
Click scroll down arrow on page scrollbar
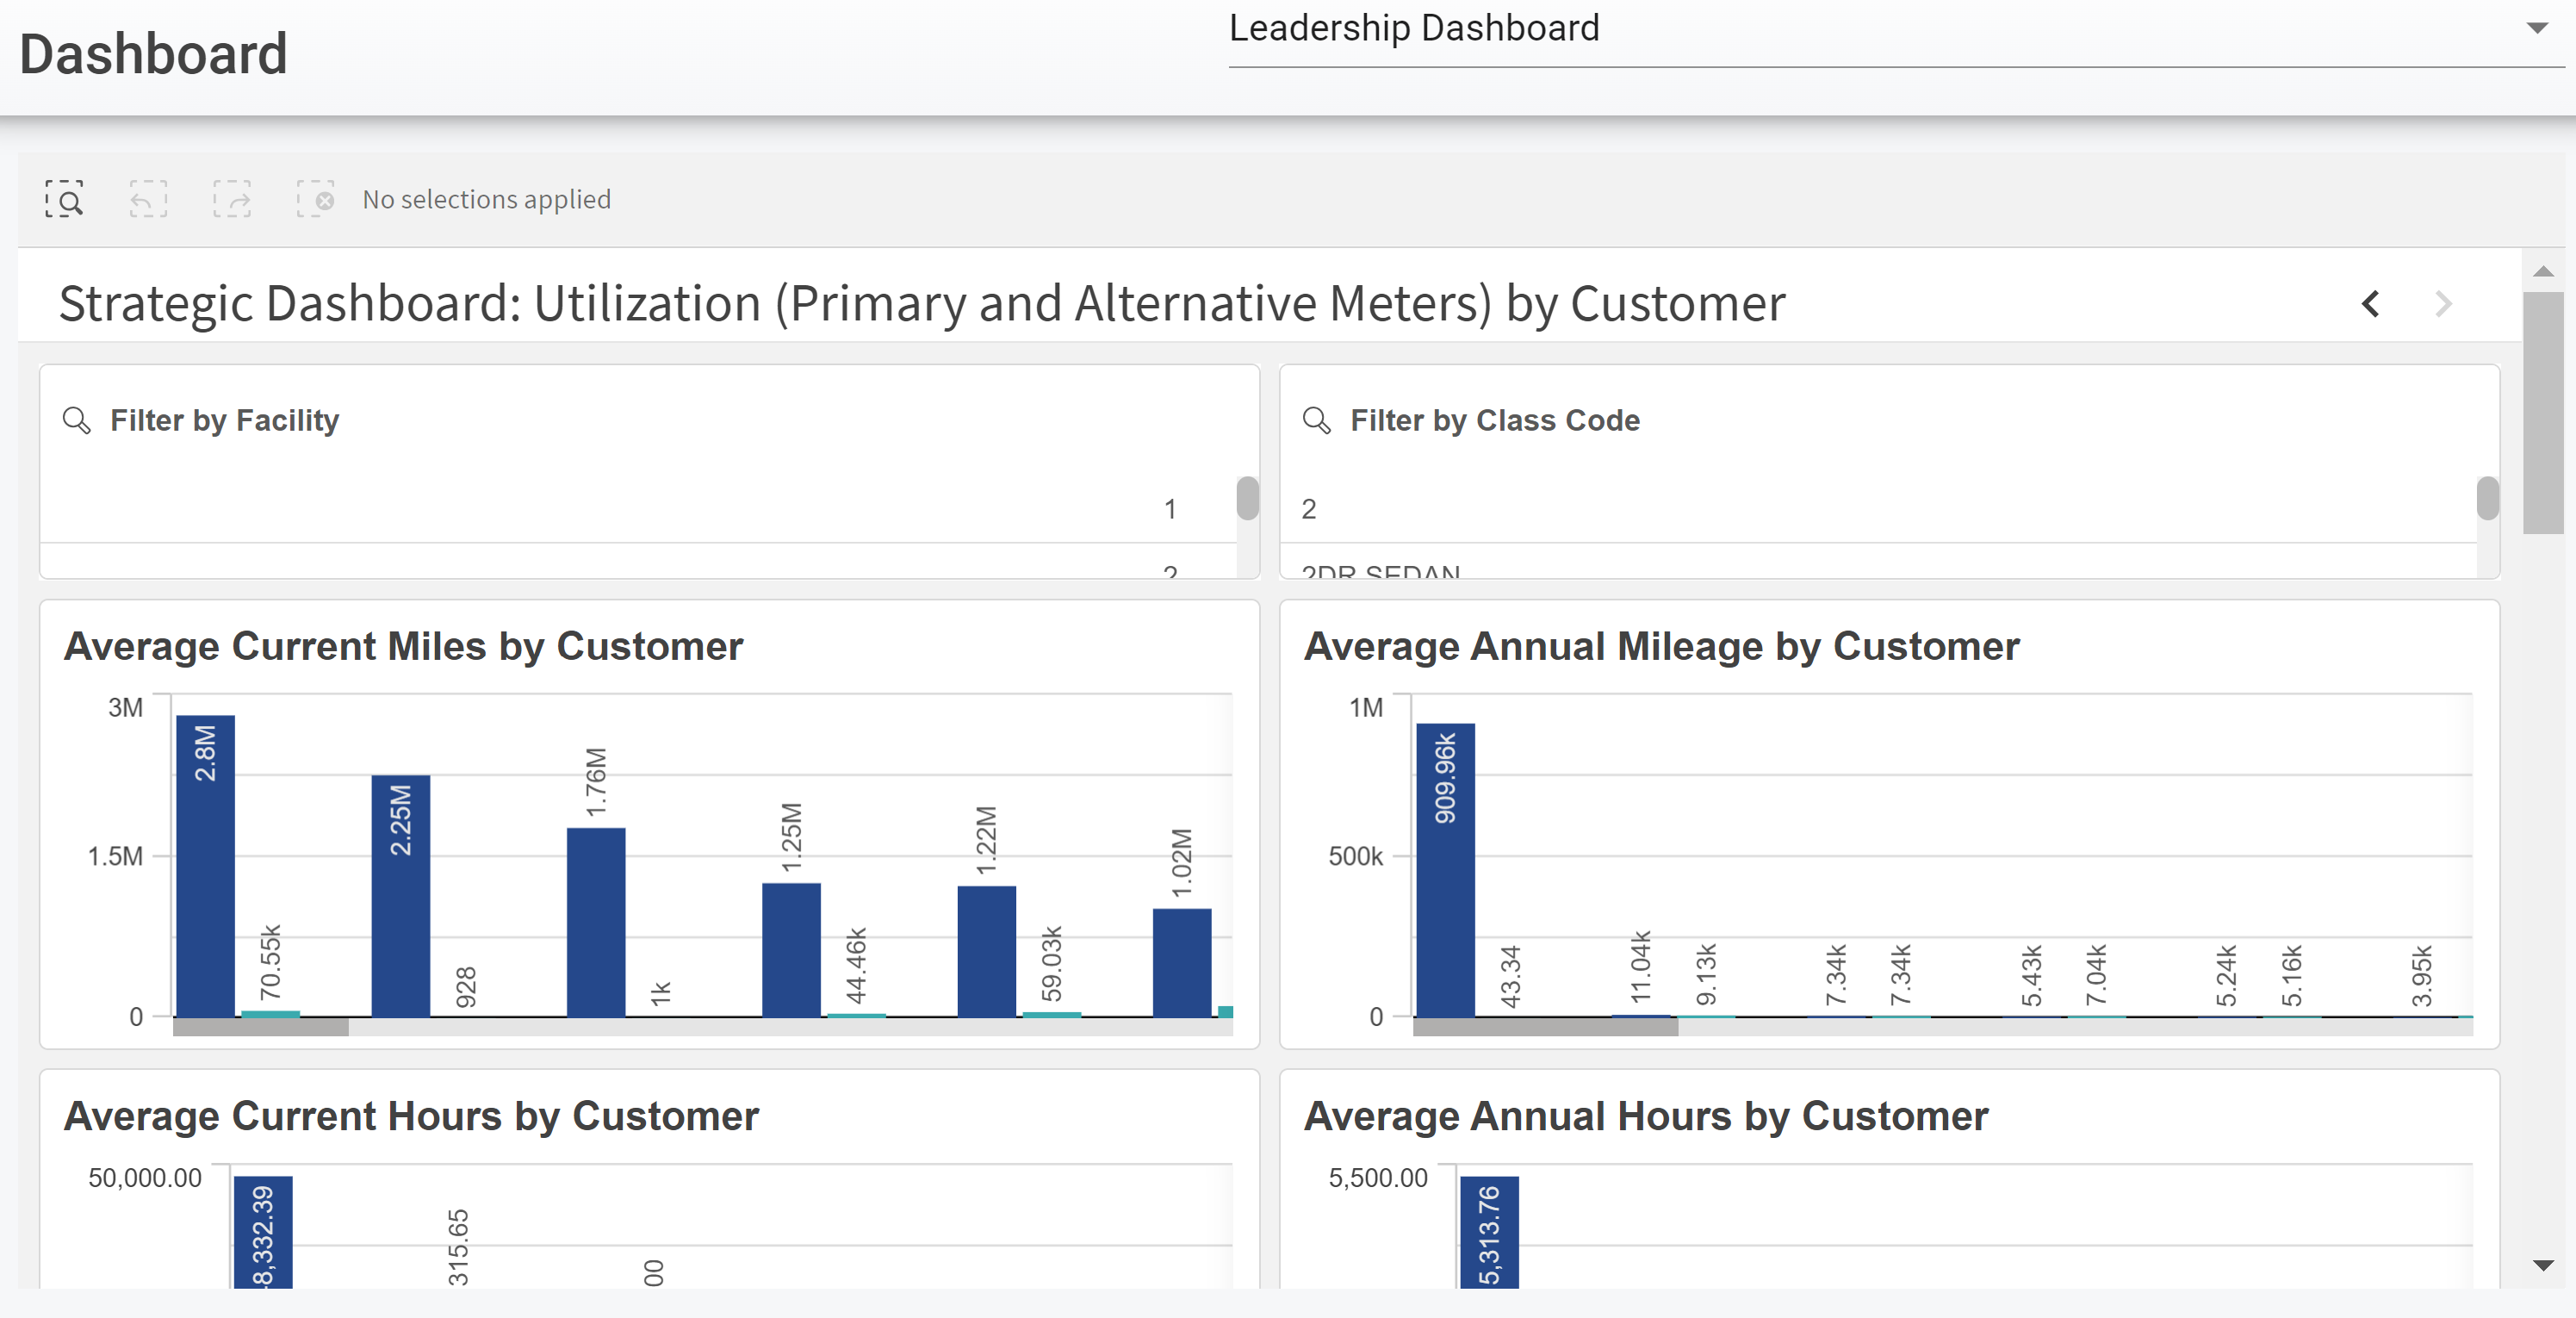2543,1266
